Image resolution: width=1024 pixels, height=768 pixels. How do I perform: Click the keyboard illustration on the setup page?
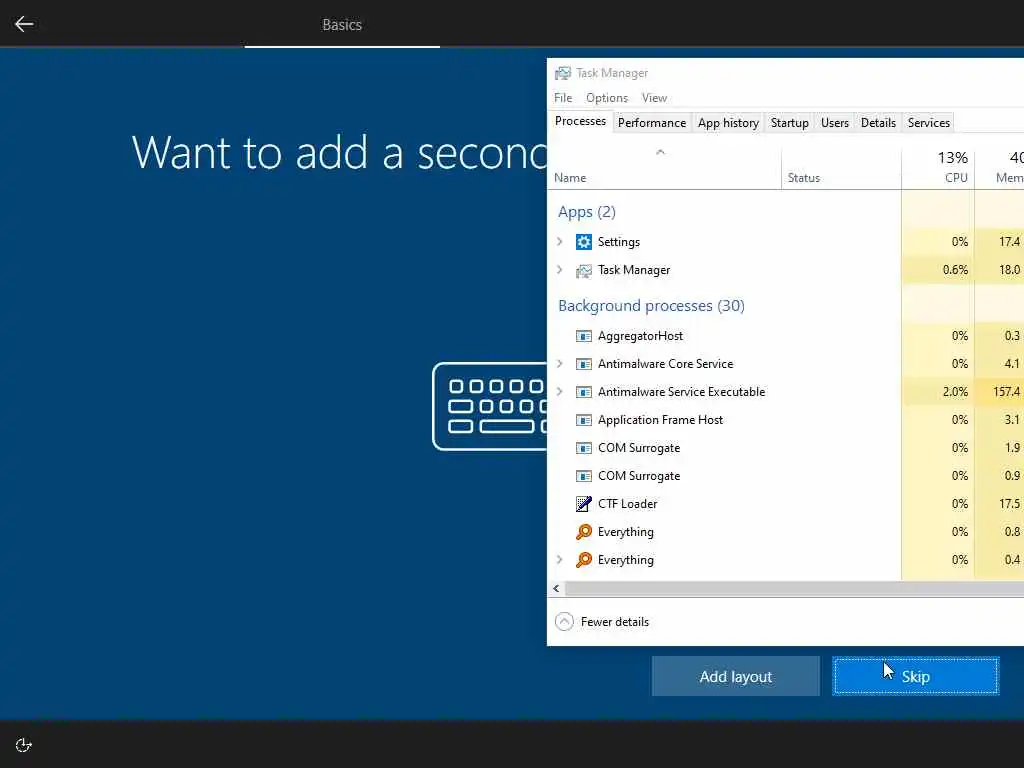click(490, 406)
